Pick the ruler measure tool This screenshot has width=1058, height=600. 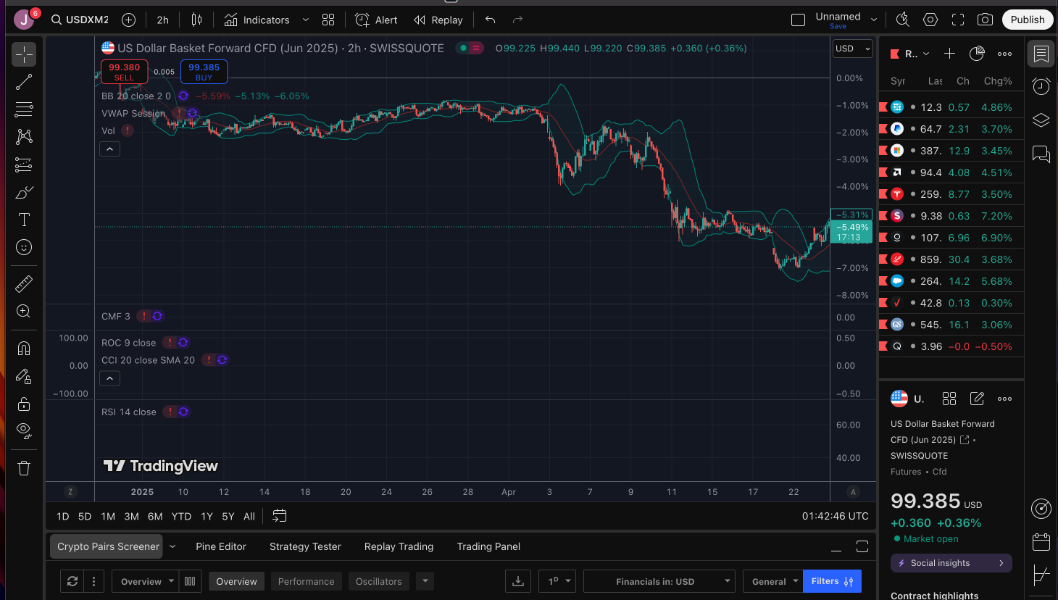[24, 284]
